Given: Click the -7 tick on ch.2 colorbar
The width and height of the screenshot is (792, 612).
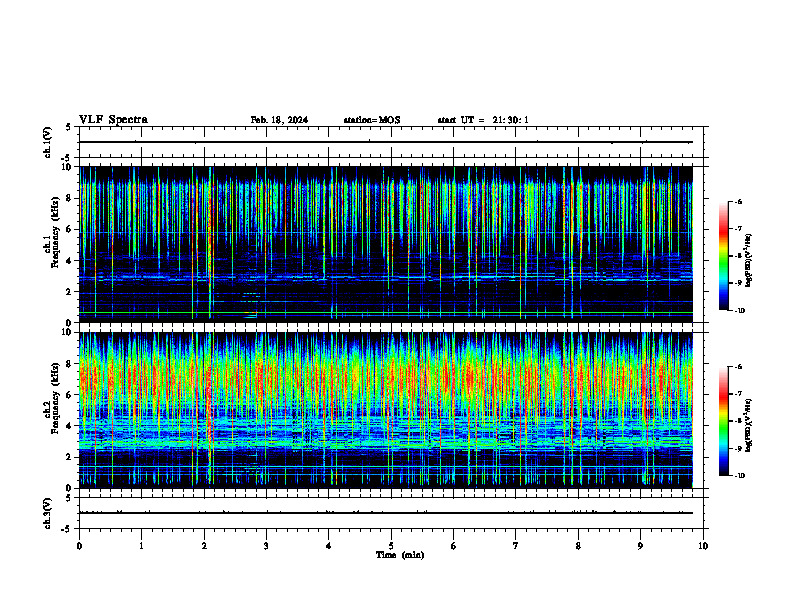Looking at the screenshot, I should coord(739,394).
